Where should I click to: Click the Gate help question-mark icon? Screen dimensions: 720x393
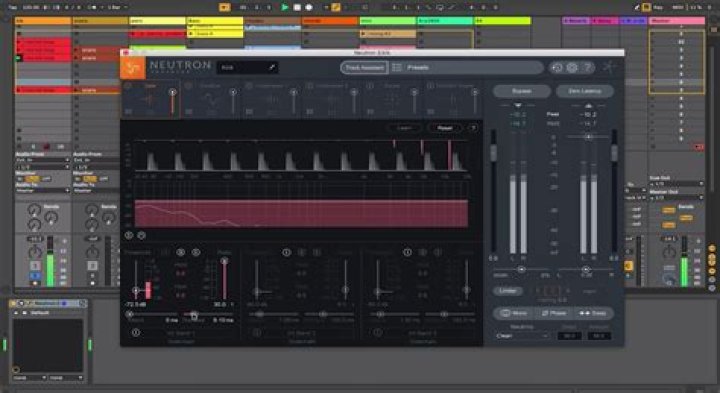[x=473, y=128]
